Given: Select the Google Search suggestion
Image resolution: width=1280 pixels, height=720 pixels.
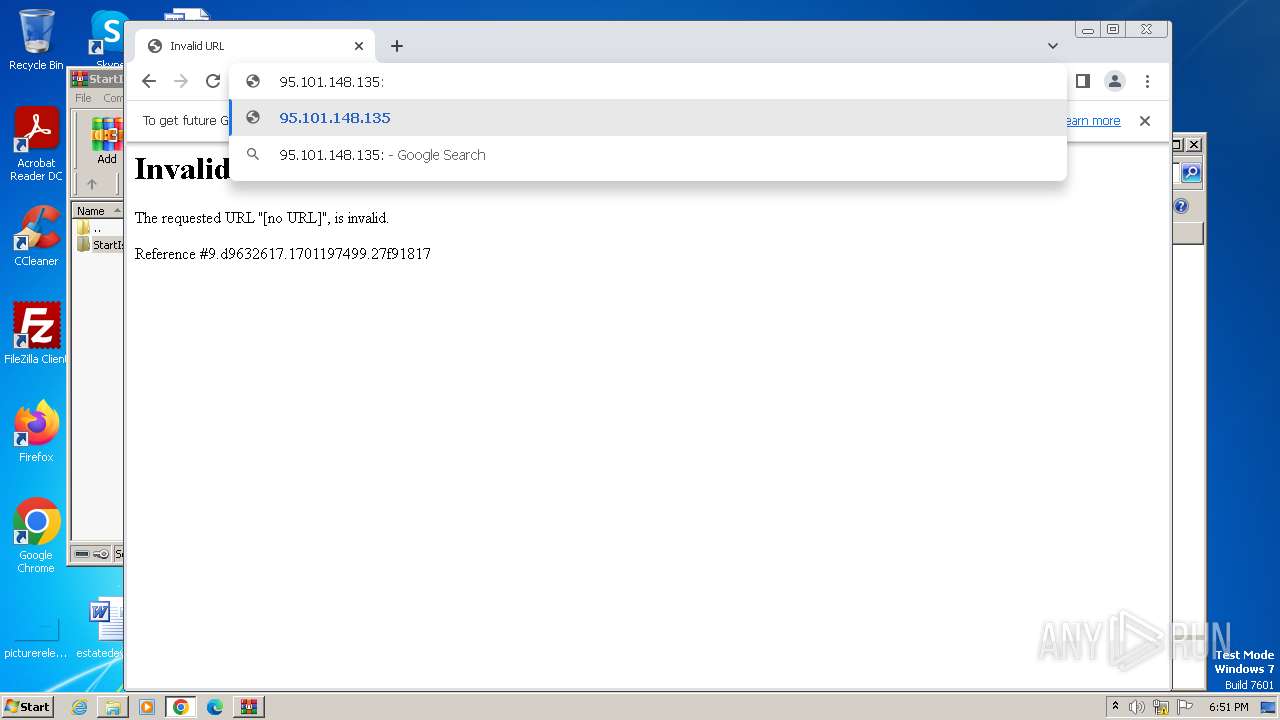Looking at the screenshot, I should pyautogui.click(x=648, y=155).
